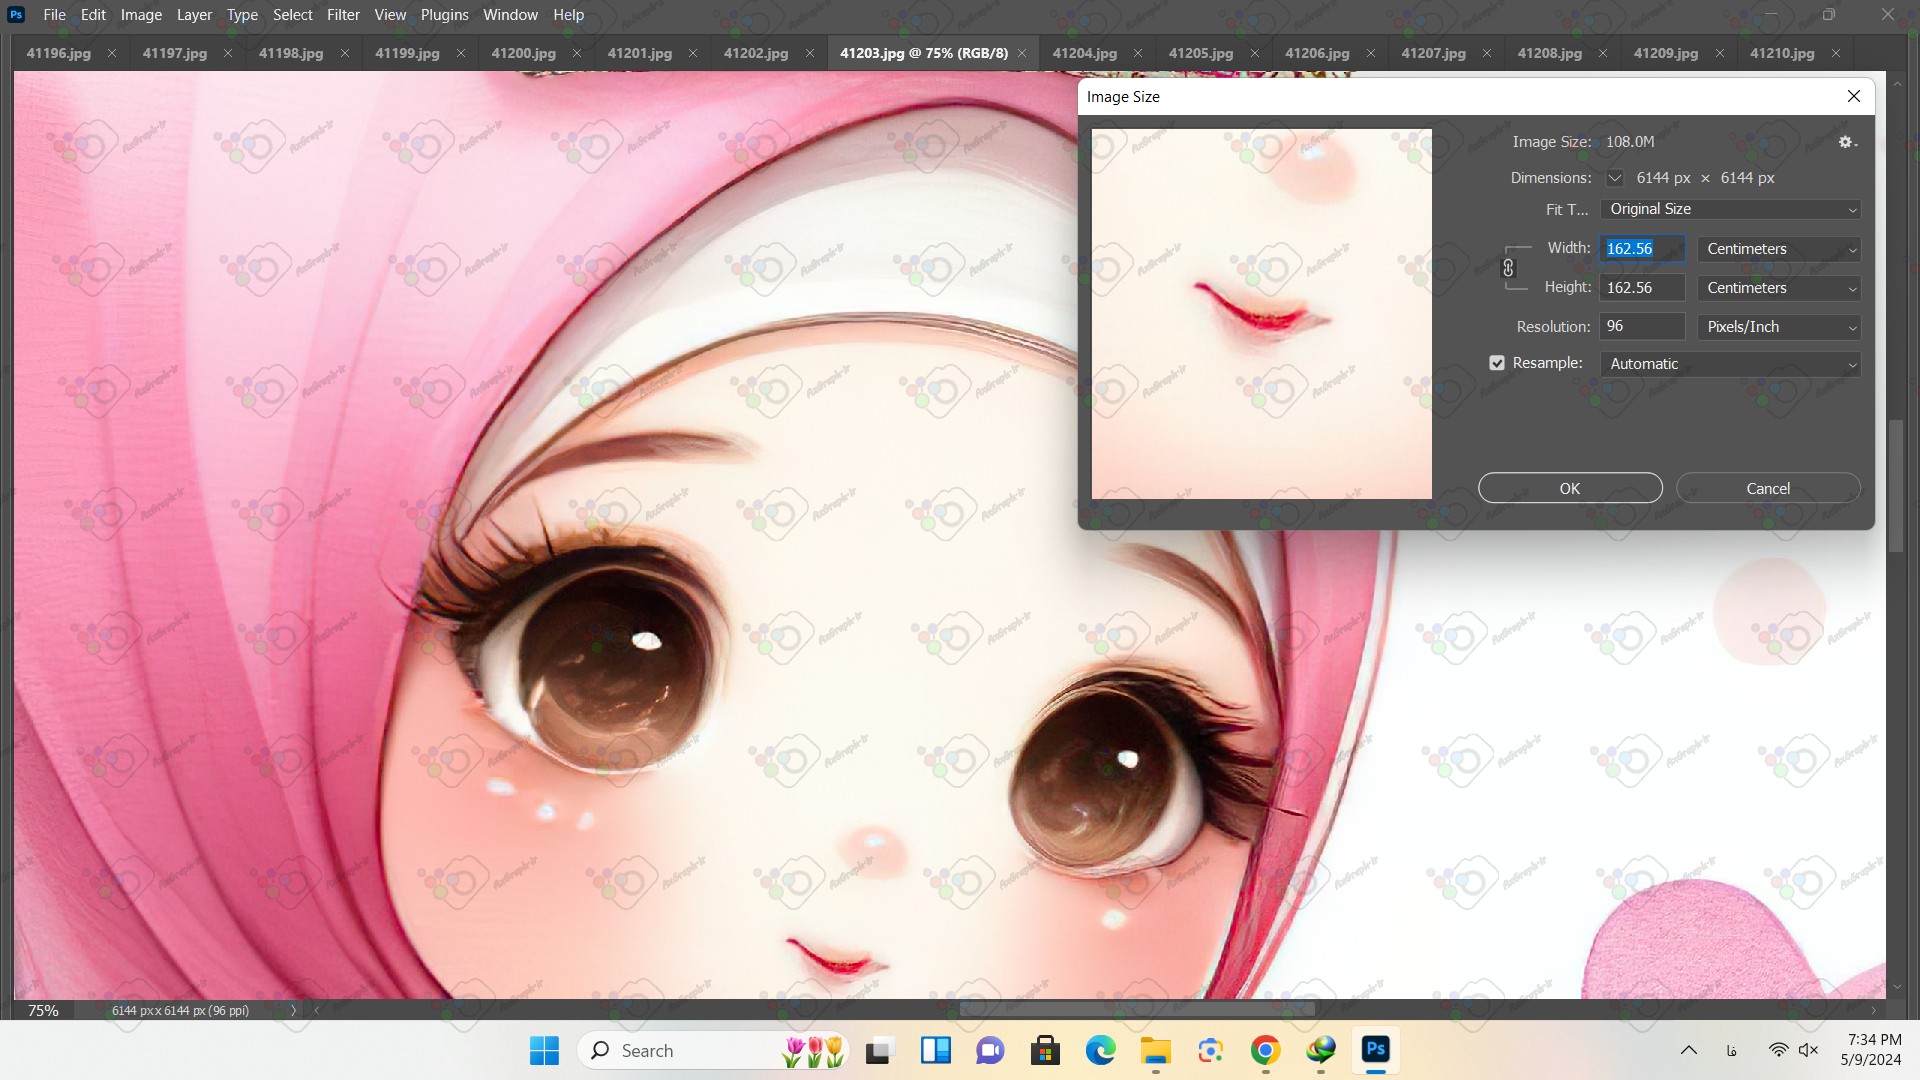This screenshot has height=1080, width=1920.
Task: Click the taskbar Search box
Action: (715, 1050)
